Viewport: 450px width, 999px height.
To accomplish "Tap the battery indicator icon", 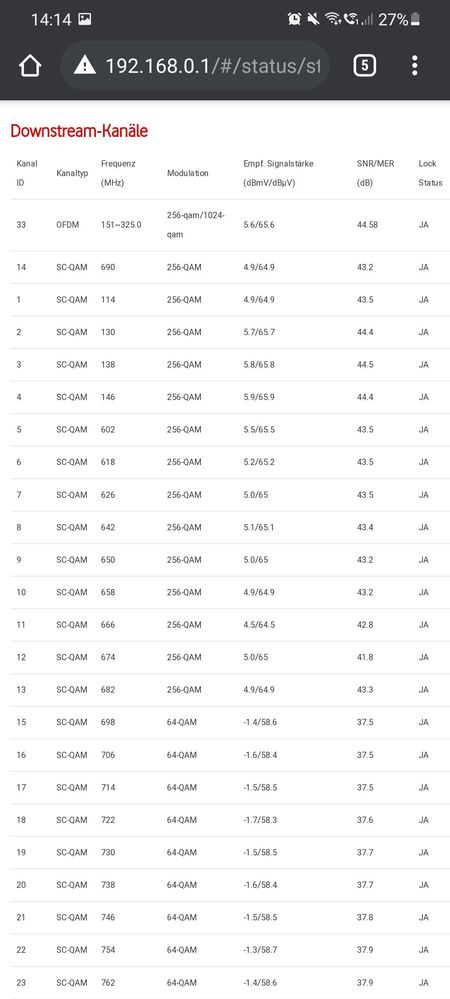I will click(x=416, y=19).
